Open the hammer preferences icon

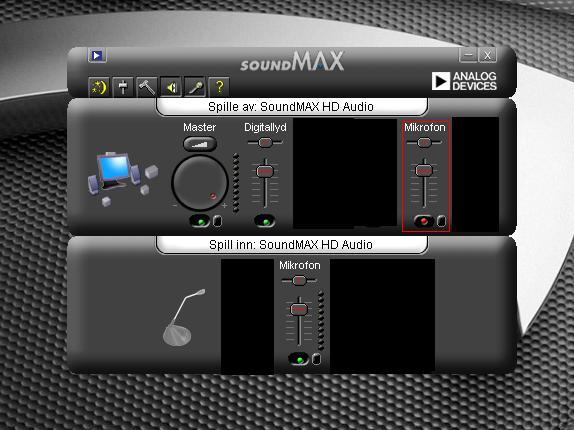pos(147,87)
